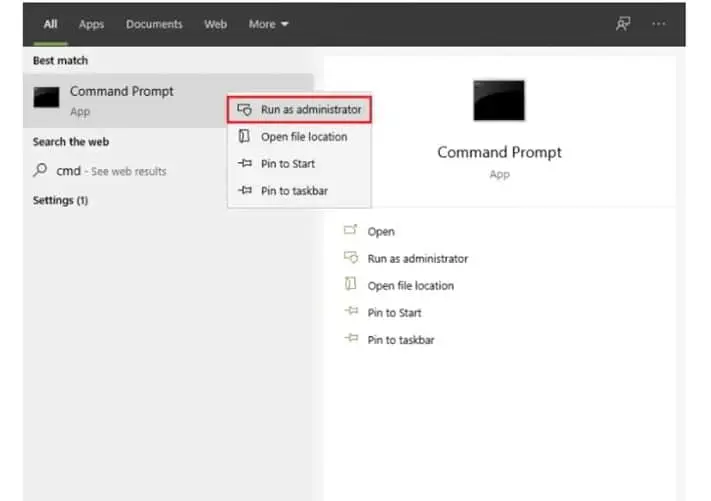Image resolution: width=711 pixels, height=501 pixels.
Task: Click the Best match heading
Action: (x=60, y=60)
